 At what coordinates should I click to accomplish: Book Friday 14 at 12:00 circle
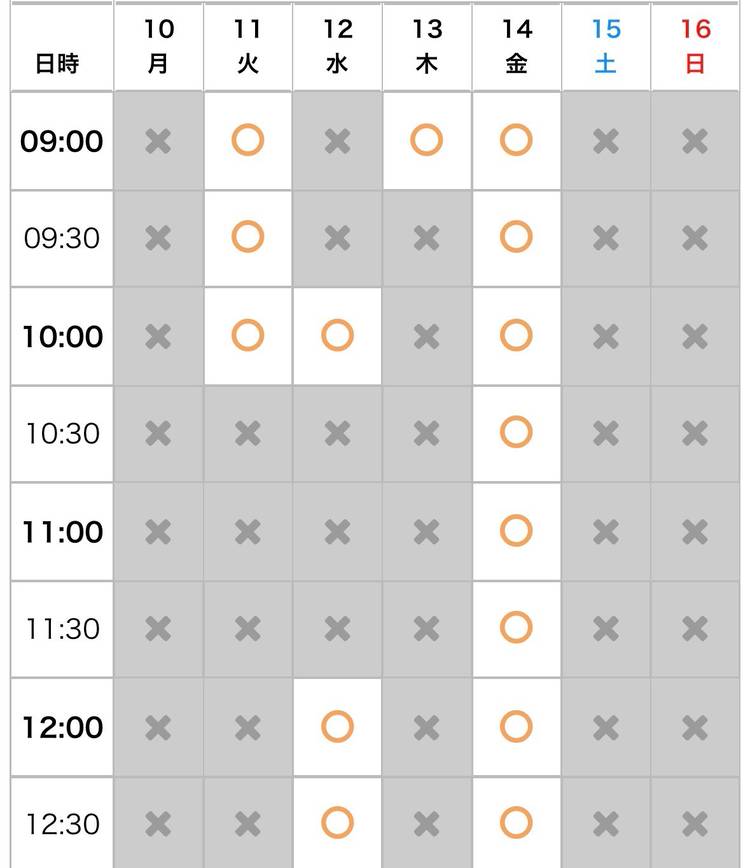click(516, 726)
